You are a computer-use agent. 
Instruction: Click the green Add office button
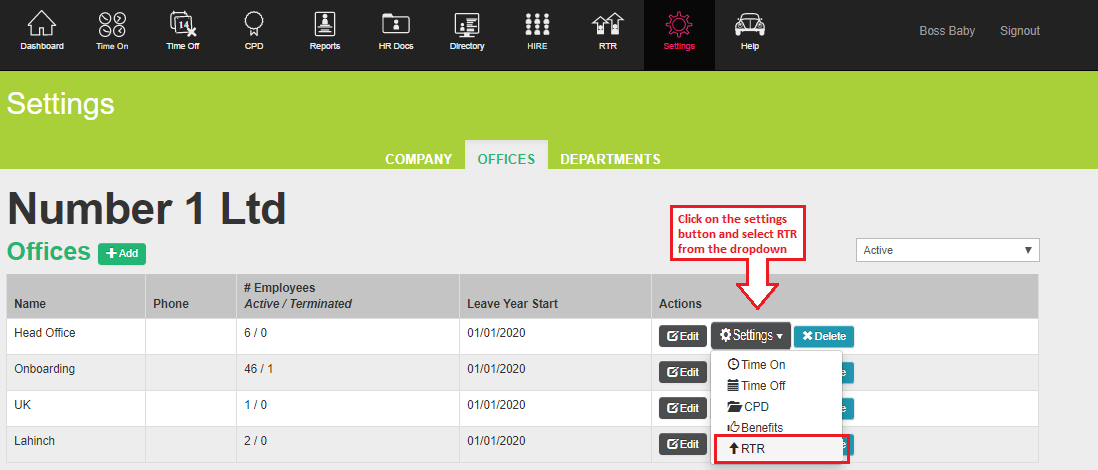click(122, 254)
